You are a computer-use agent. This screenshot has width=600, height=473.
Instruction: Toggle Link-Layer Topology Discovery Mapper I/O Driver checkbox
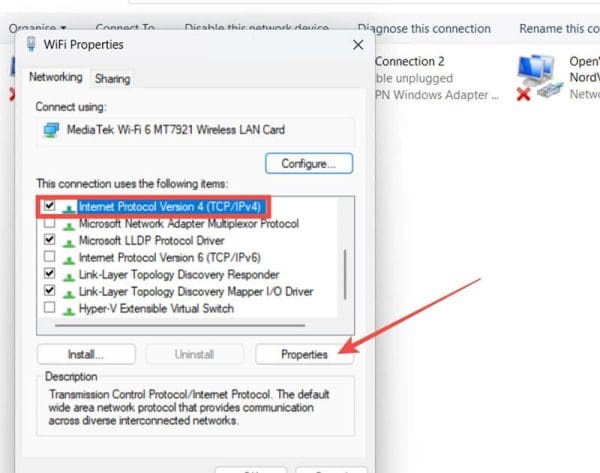point(49,292)
